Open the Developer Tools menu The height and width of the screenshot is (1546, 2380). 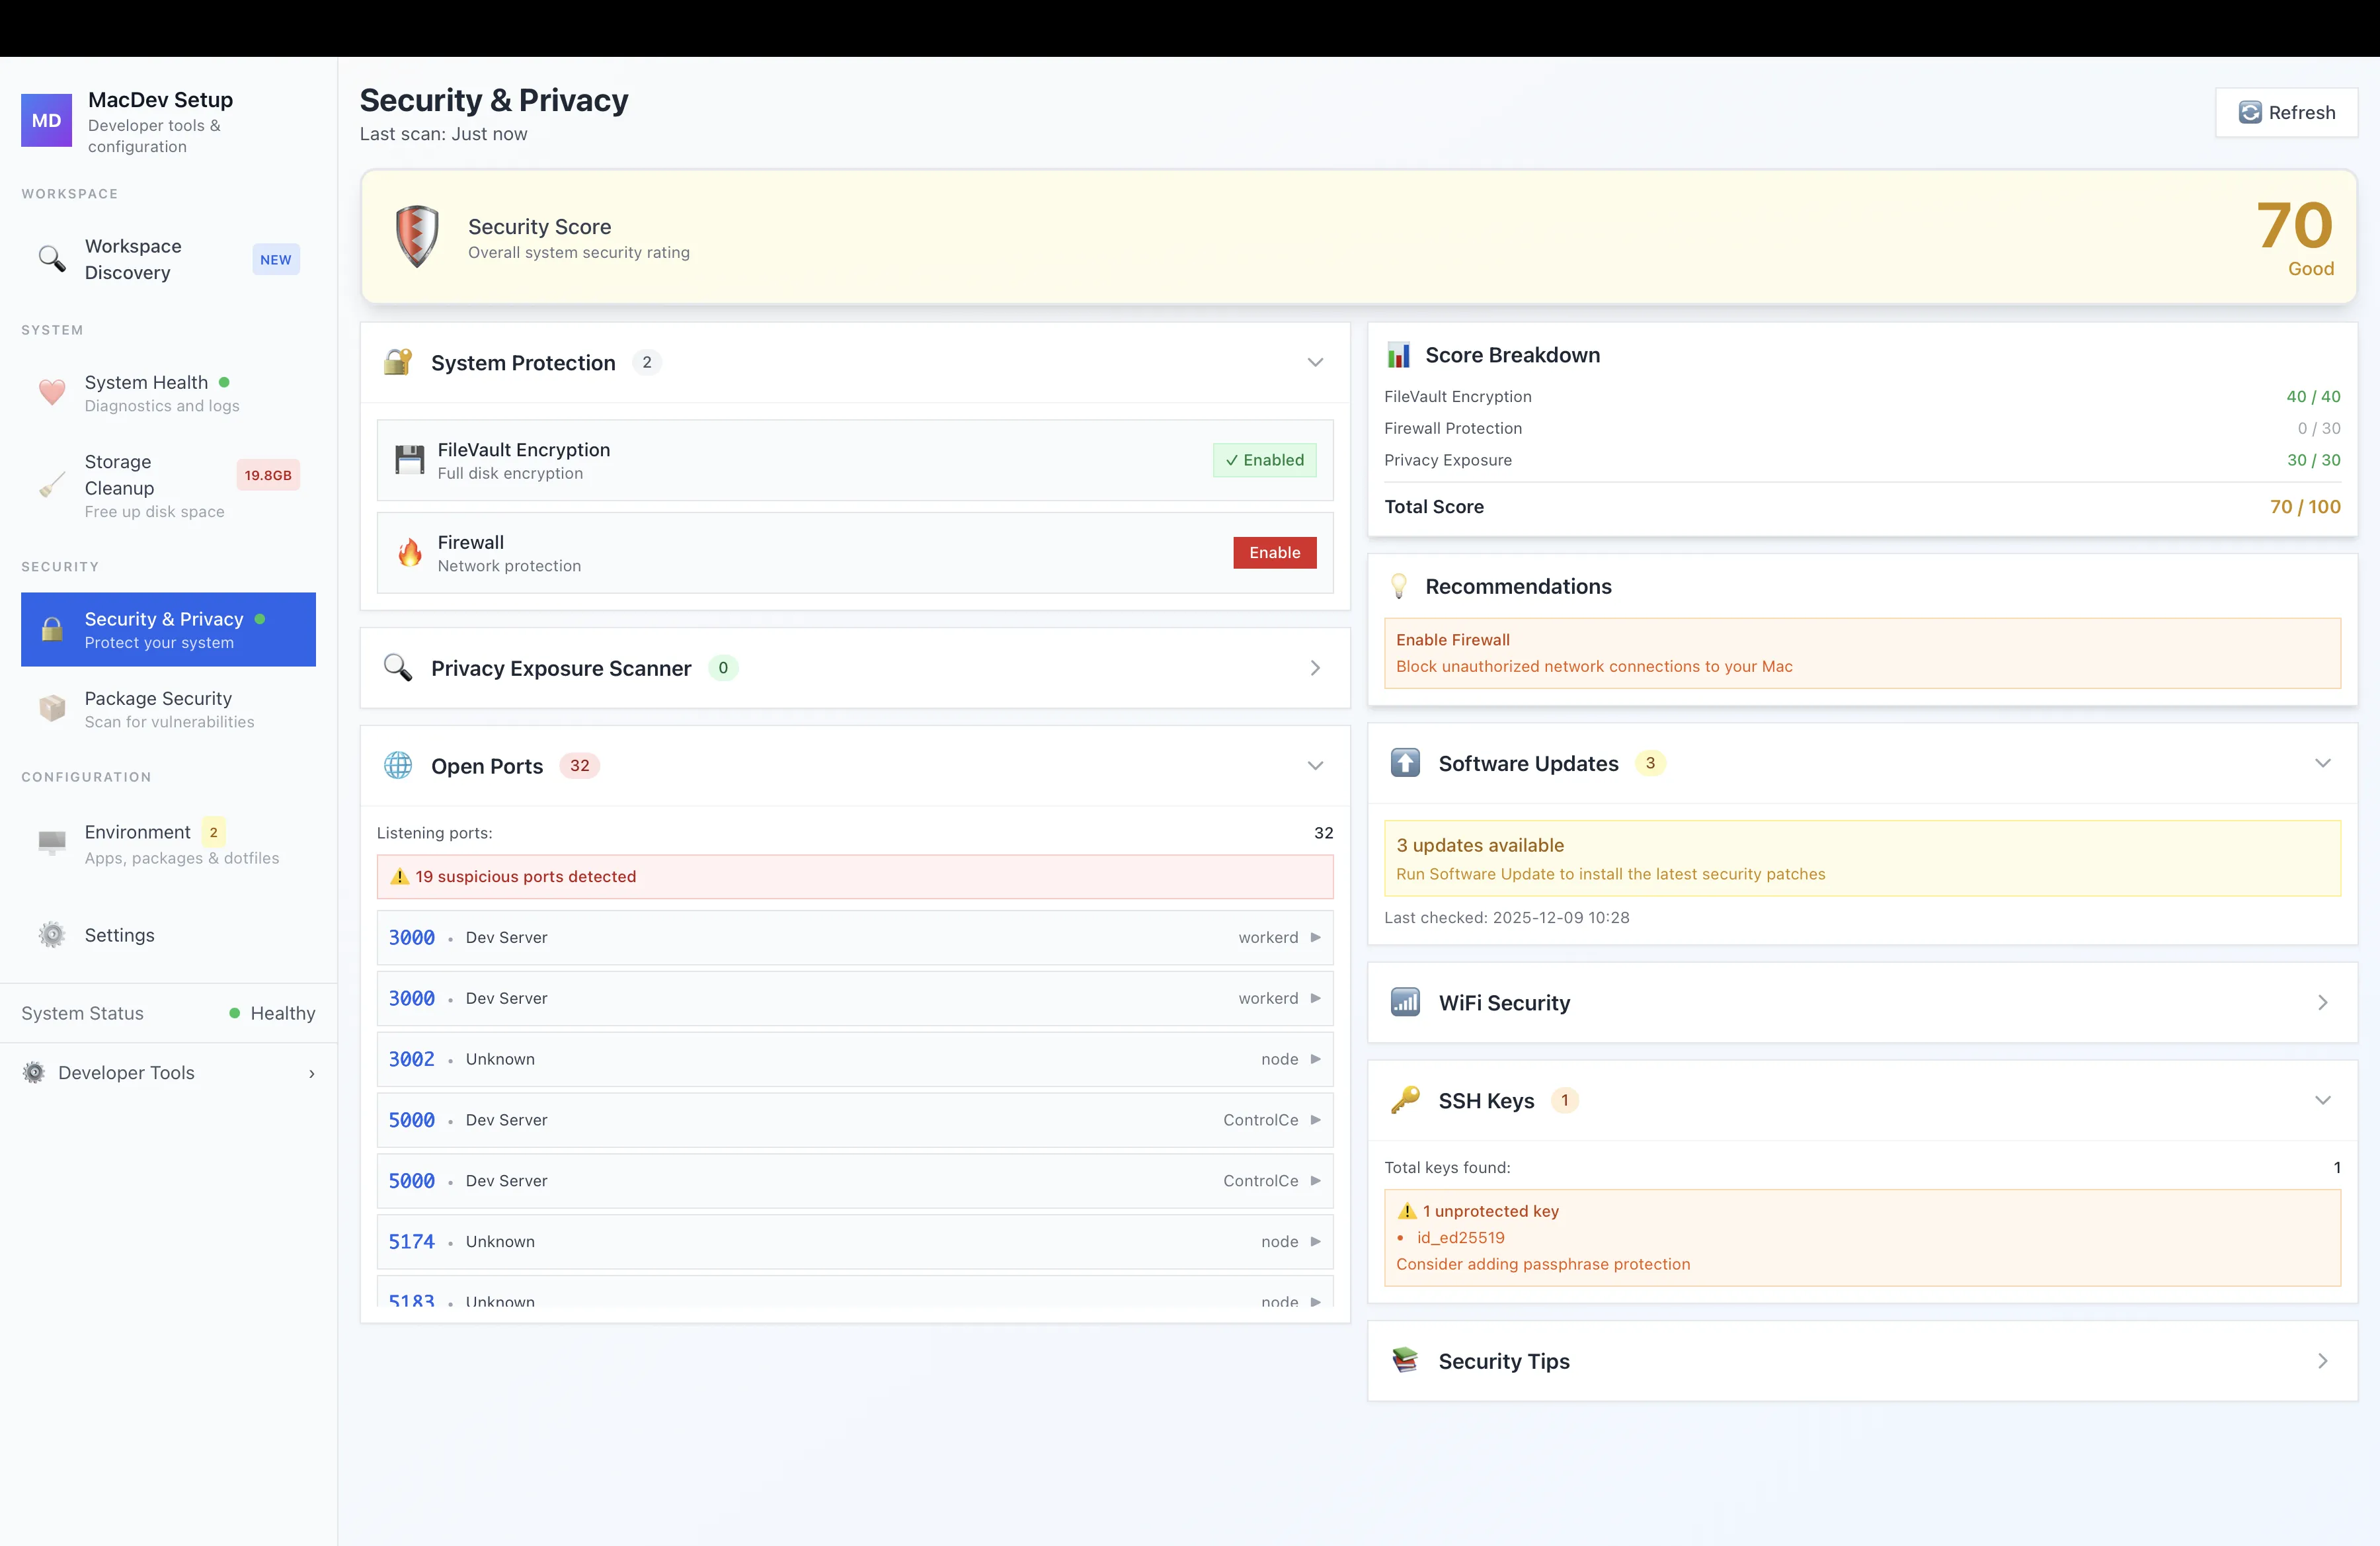pyautogui.click(x=124, y=1072)
